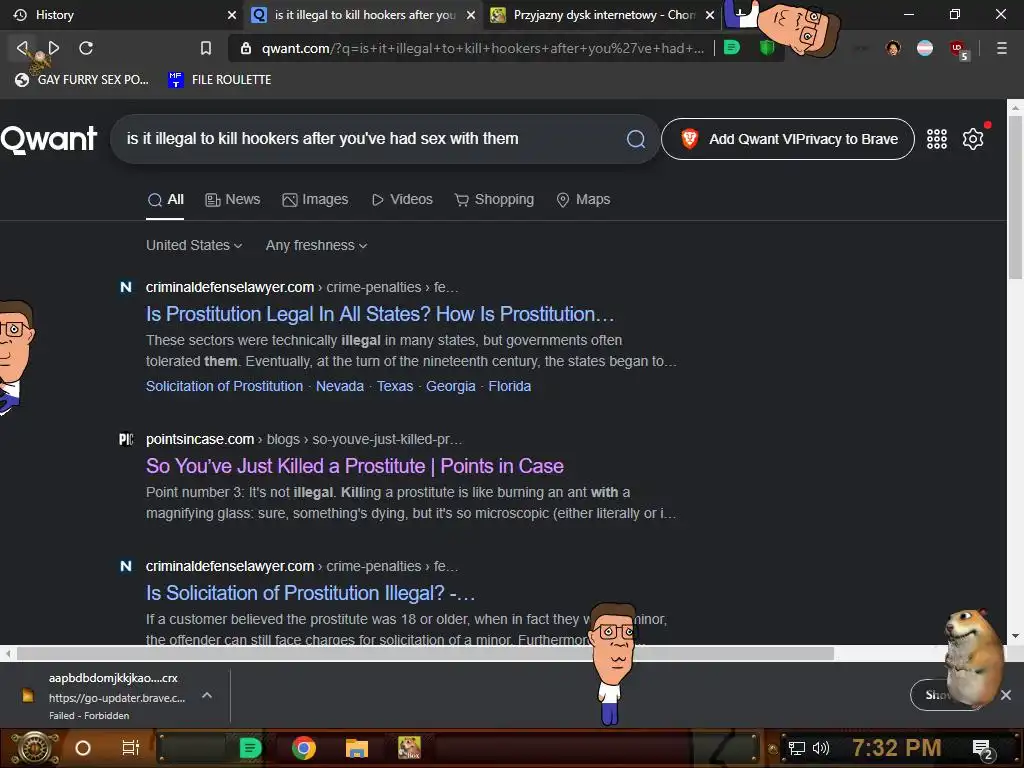Close the Qwant search results tab

470,15
